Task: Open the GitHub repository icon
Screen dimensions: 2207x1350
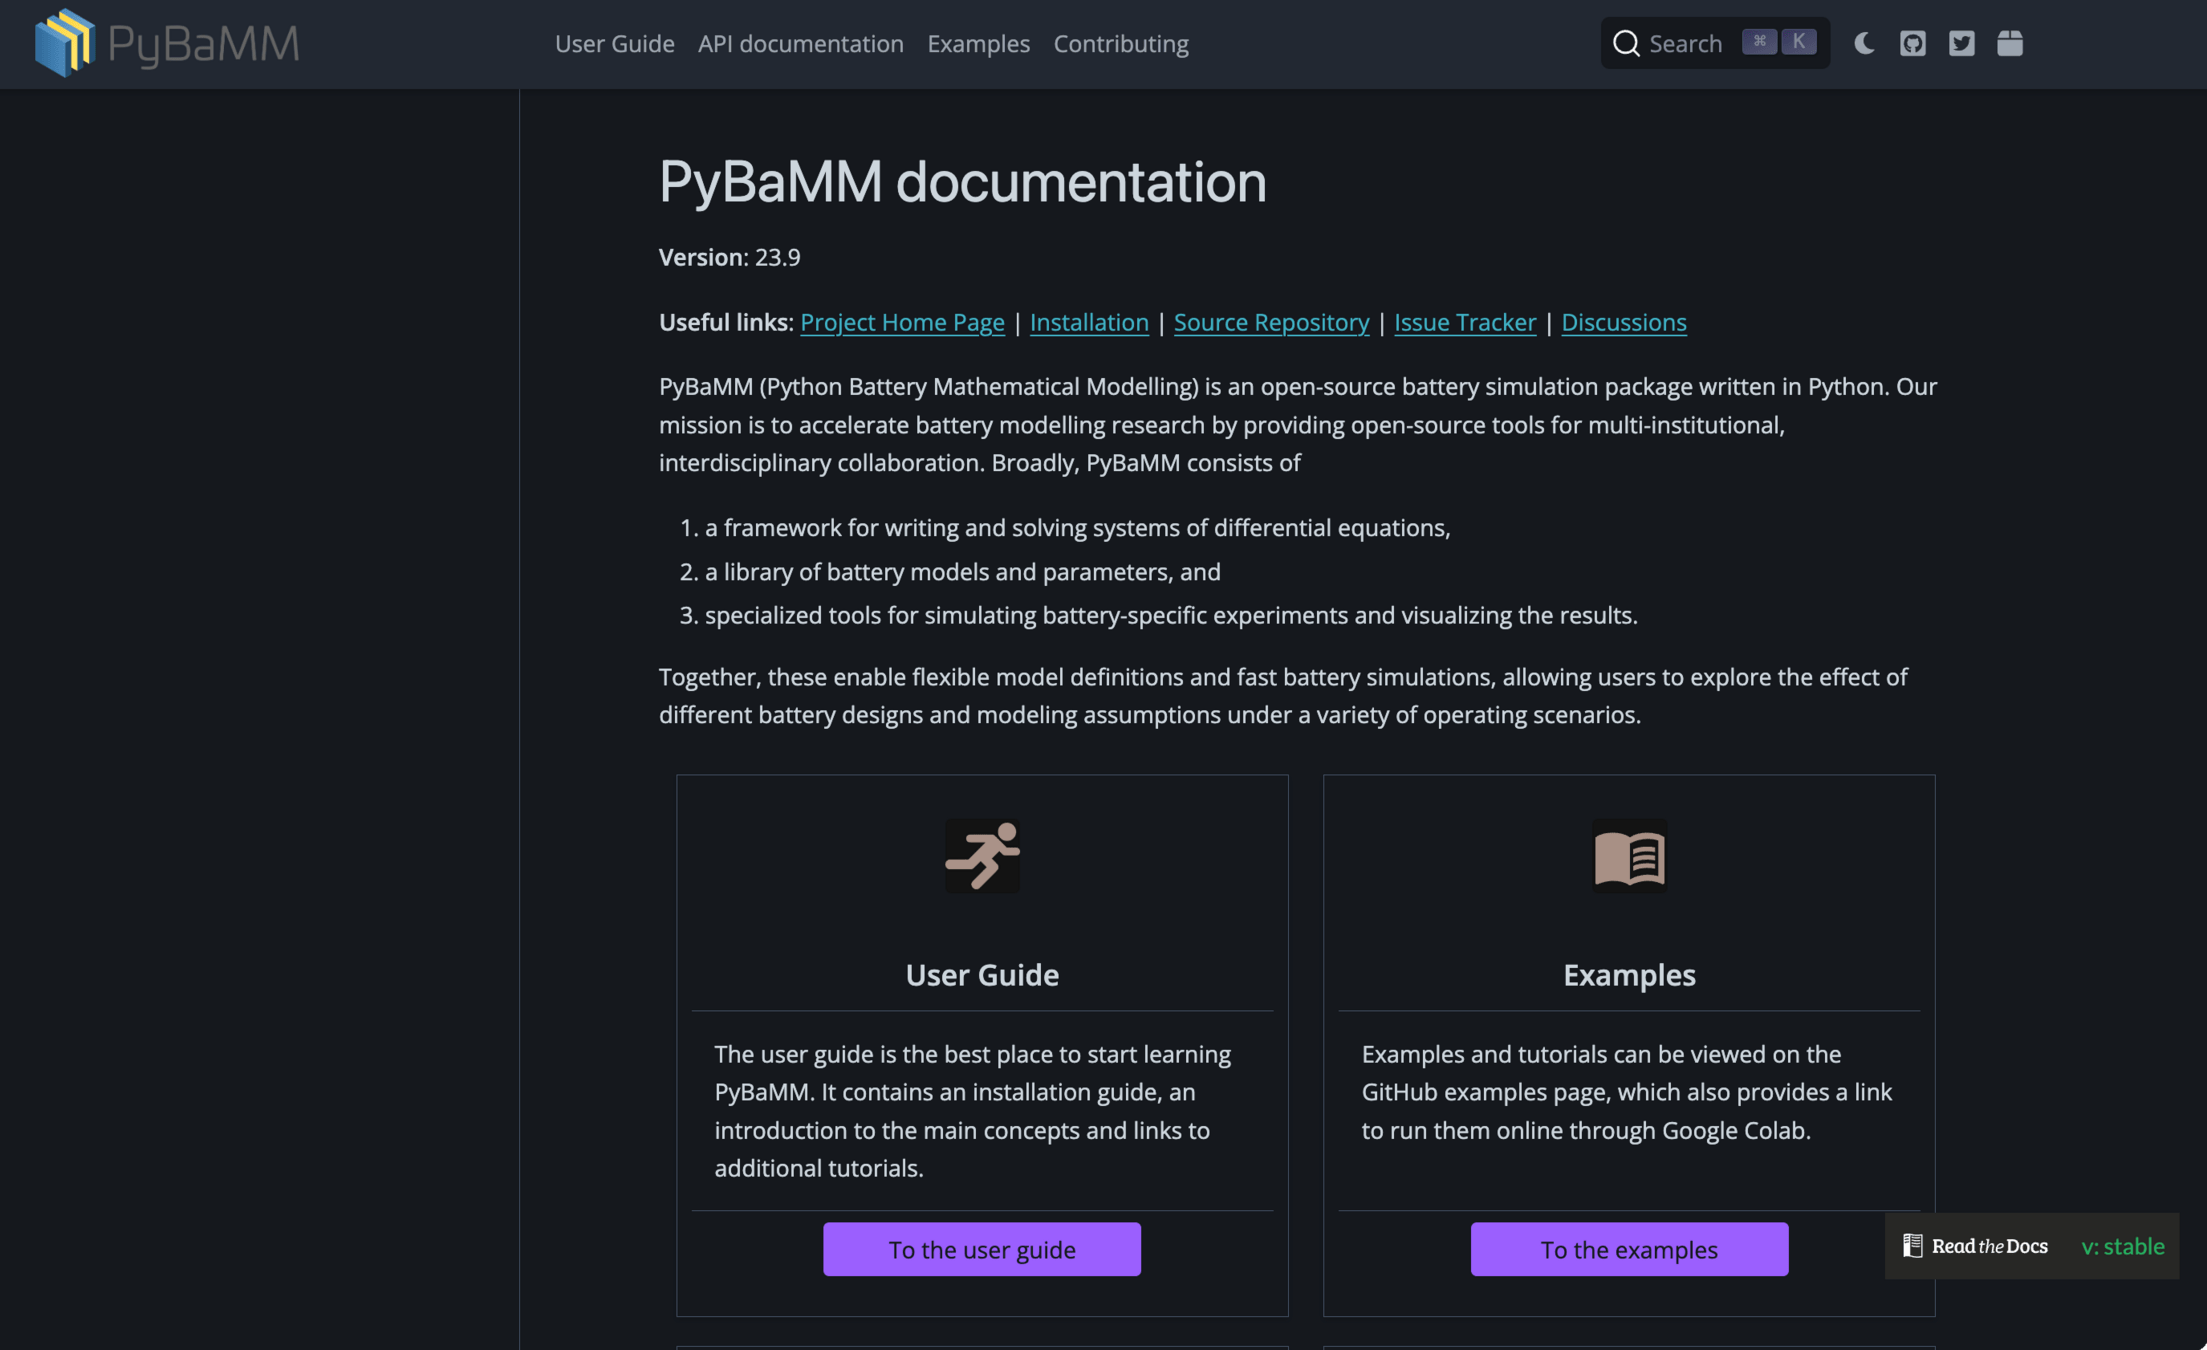Action: click(x=1912, y=43)
